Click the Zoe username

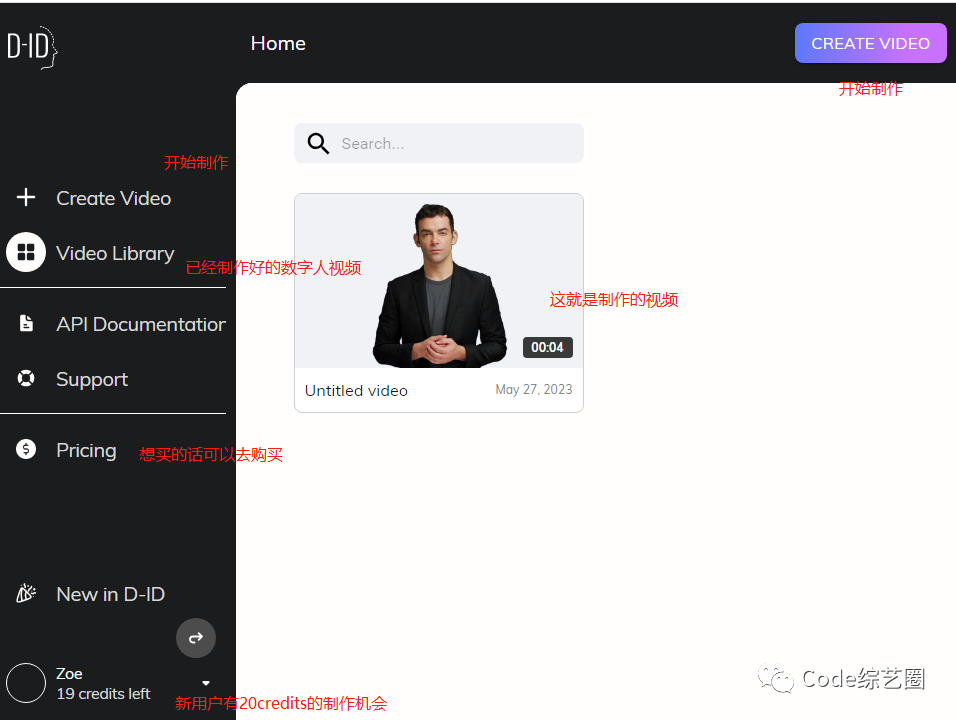(69, 674)
